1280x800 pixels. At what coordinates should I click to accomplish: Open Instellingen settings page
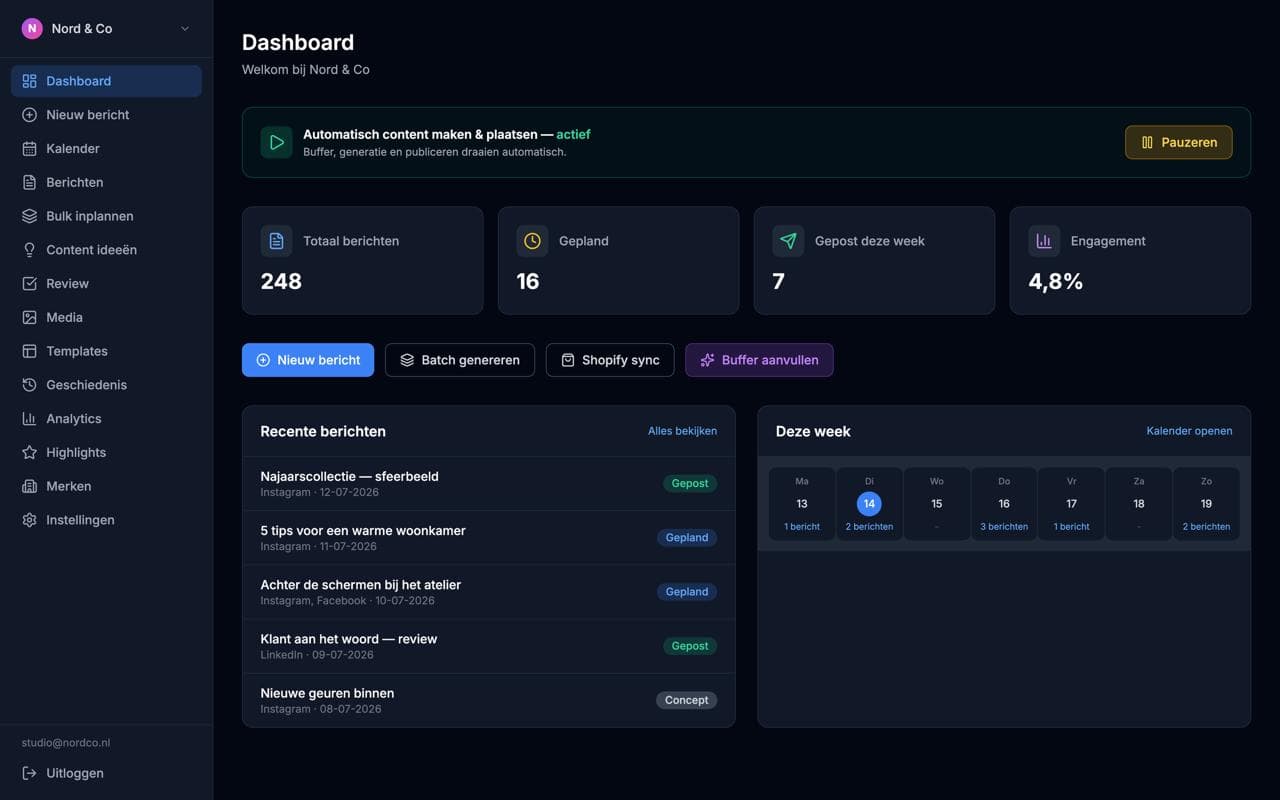[x=106, y=520]
